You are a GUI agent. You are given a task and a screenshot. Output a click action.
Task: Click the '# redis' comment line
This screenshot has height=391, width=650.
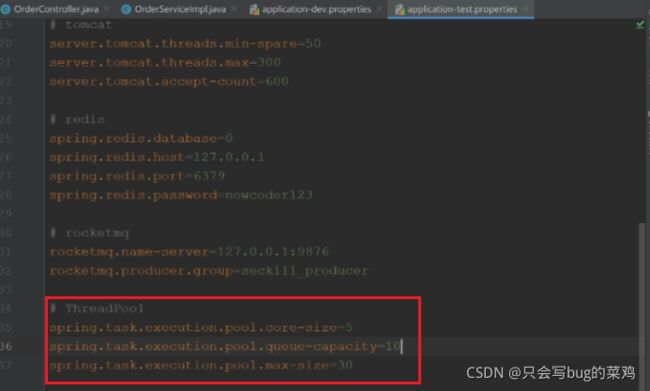77,119
